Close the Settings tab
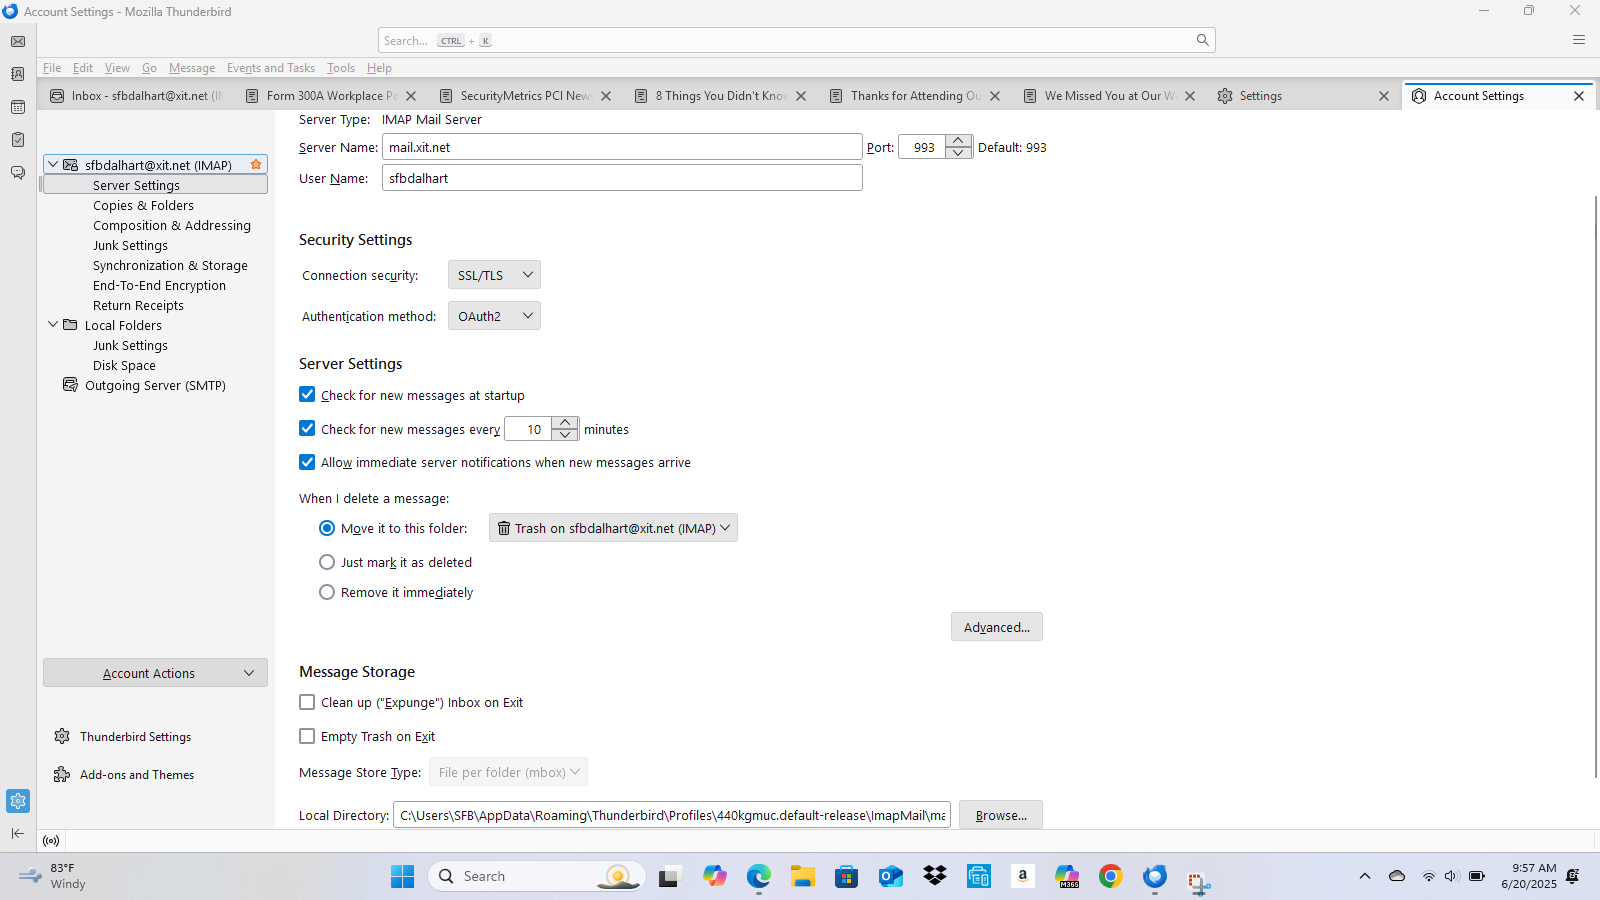Viewport: 1600px width, 900px height. click(x=1384, y=96)
